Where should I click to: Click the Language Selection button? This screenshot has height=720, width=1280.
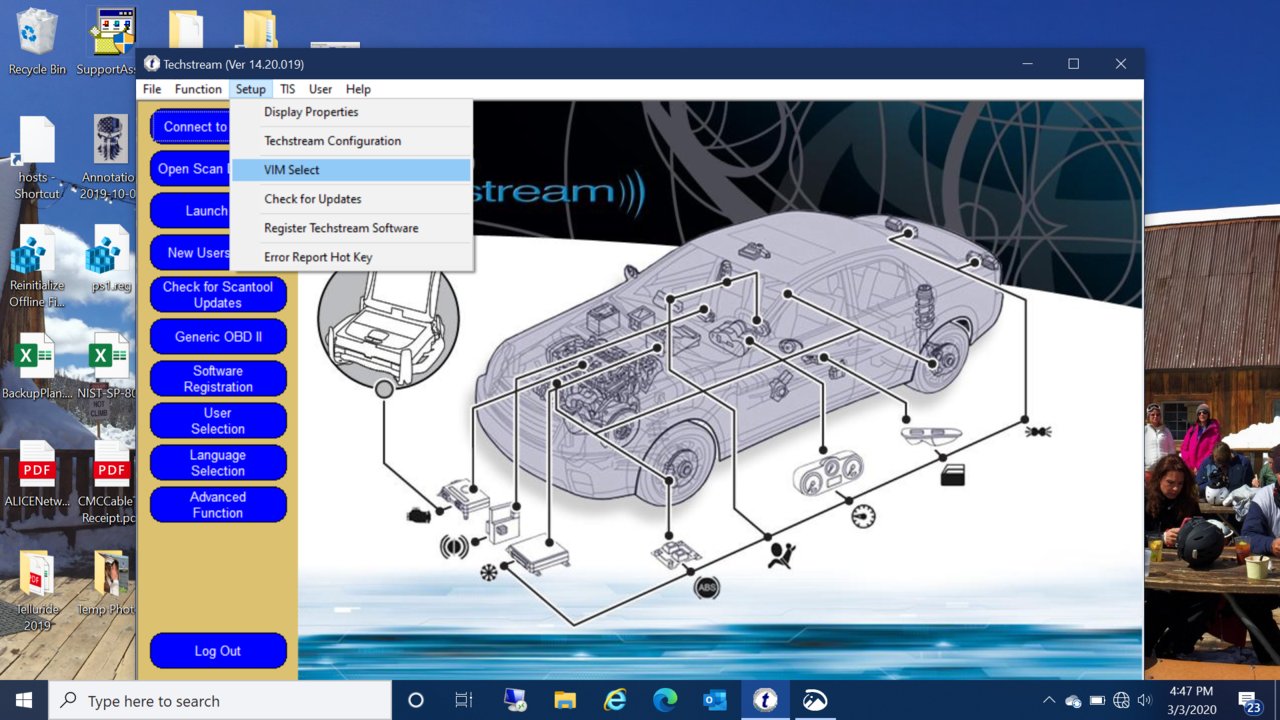218,463
